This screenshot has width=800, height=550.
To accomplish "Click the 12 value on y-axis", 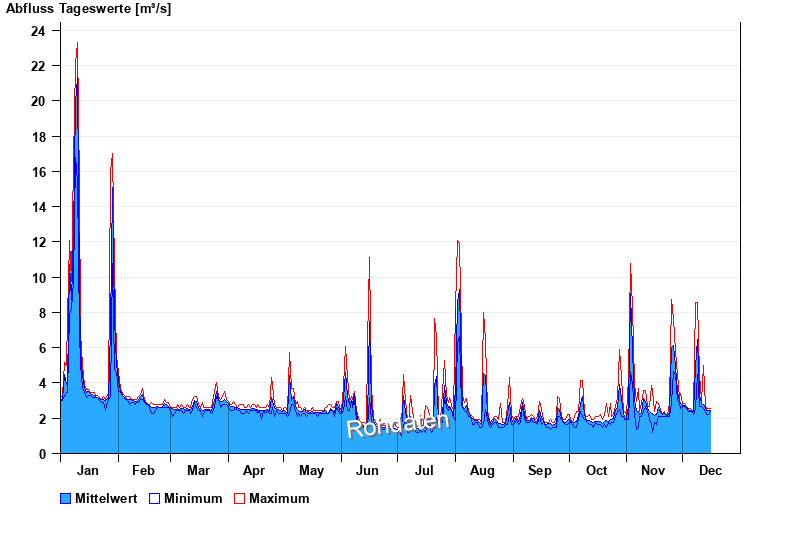I will coord(38,242).
